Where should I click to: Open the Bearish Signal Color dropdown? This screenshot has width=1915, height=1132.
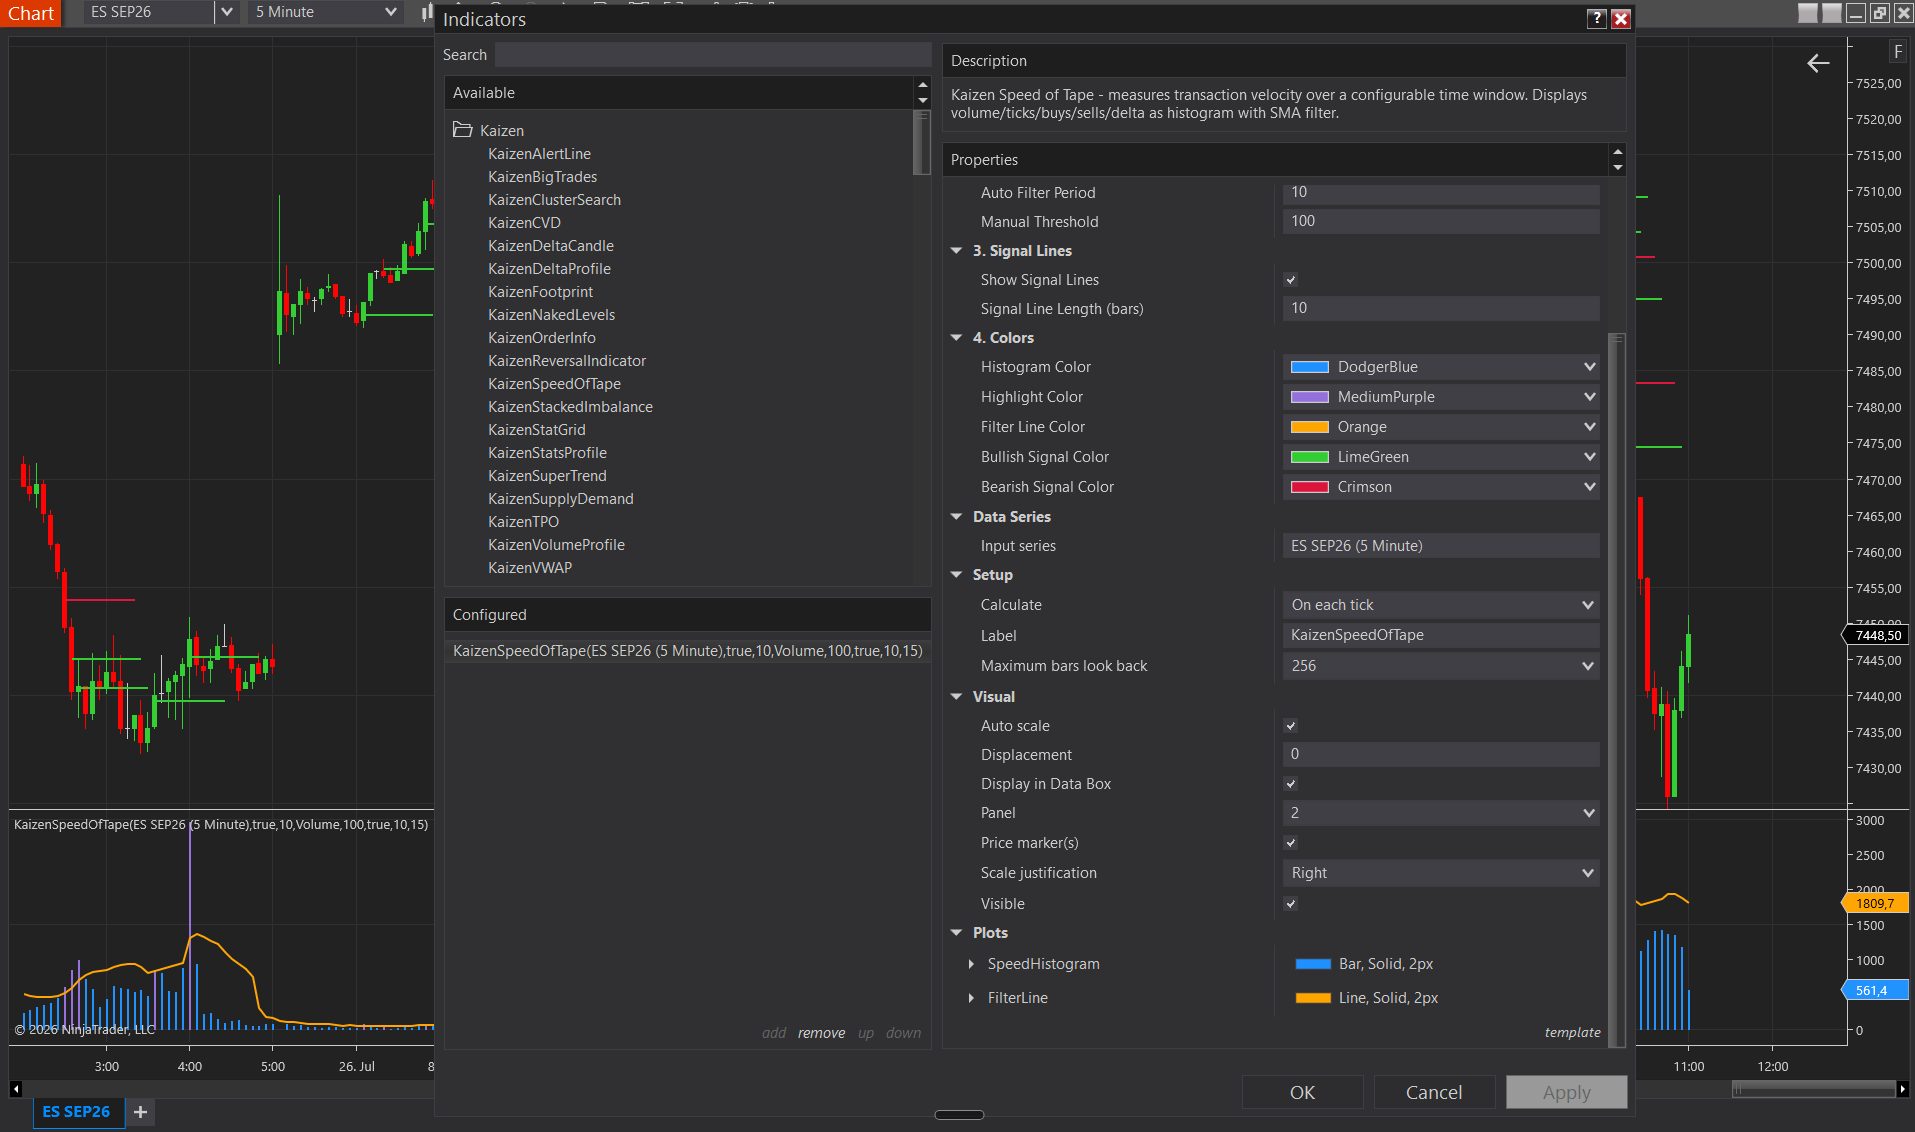pyautogui.click(x=1441, y=487)
